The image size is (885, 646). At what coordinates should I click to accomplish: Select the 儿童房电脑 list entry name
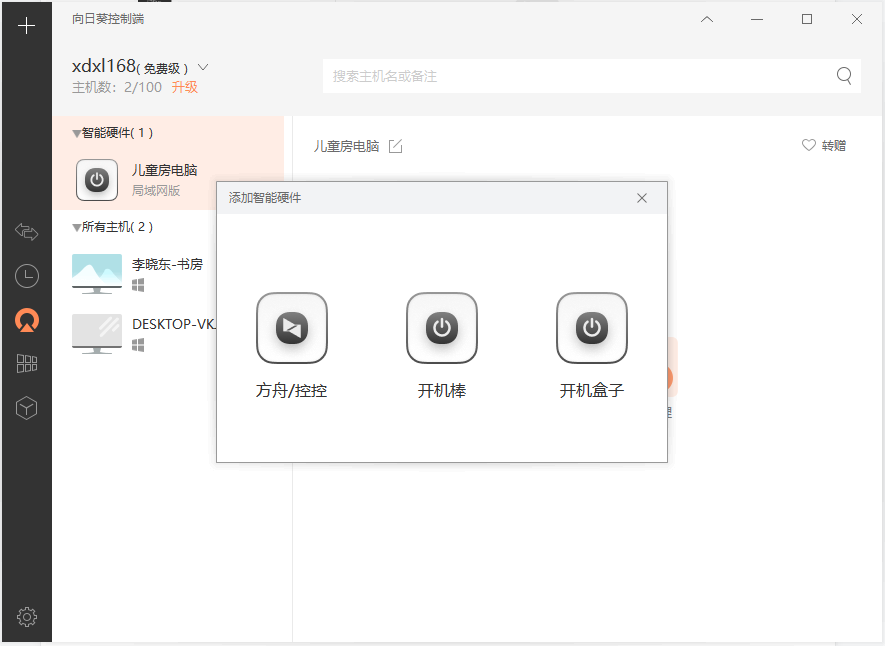164,170
